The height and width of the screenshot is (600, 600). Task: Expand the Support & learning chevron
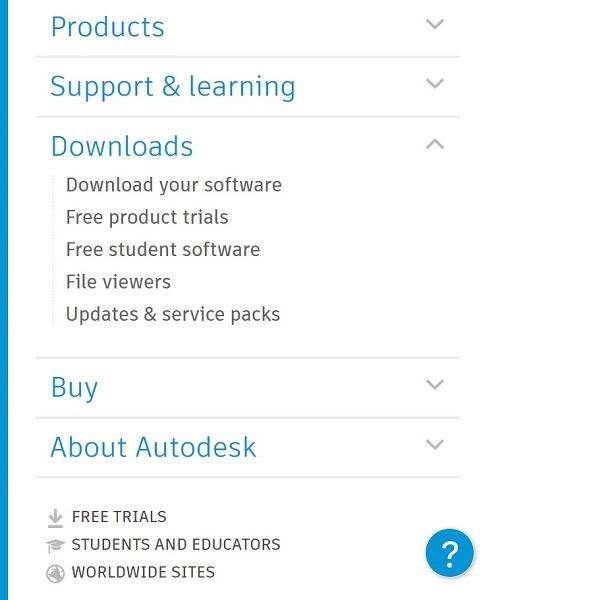click(x=434, y=84)
